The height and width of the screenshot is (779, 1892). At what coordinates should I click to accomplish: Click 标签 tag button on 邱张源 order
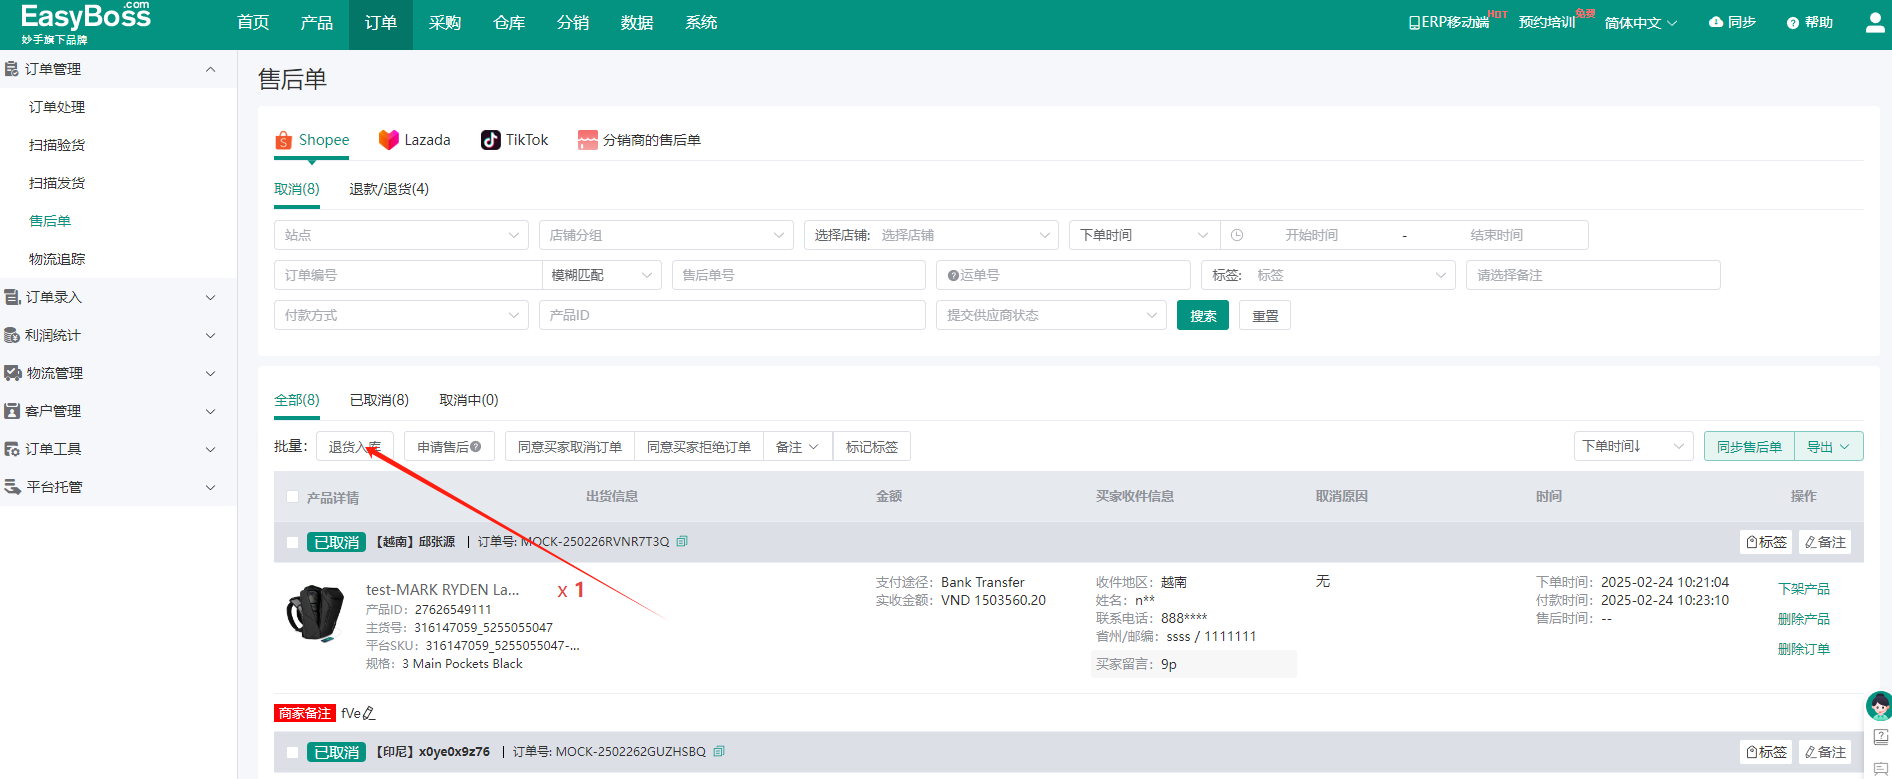(x=1766, y=542)
